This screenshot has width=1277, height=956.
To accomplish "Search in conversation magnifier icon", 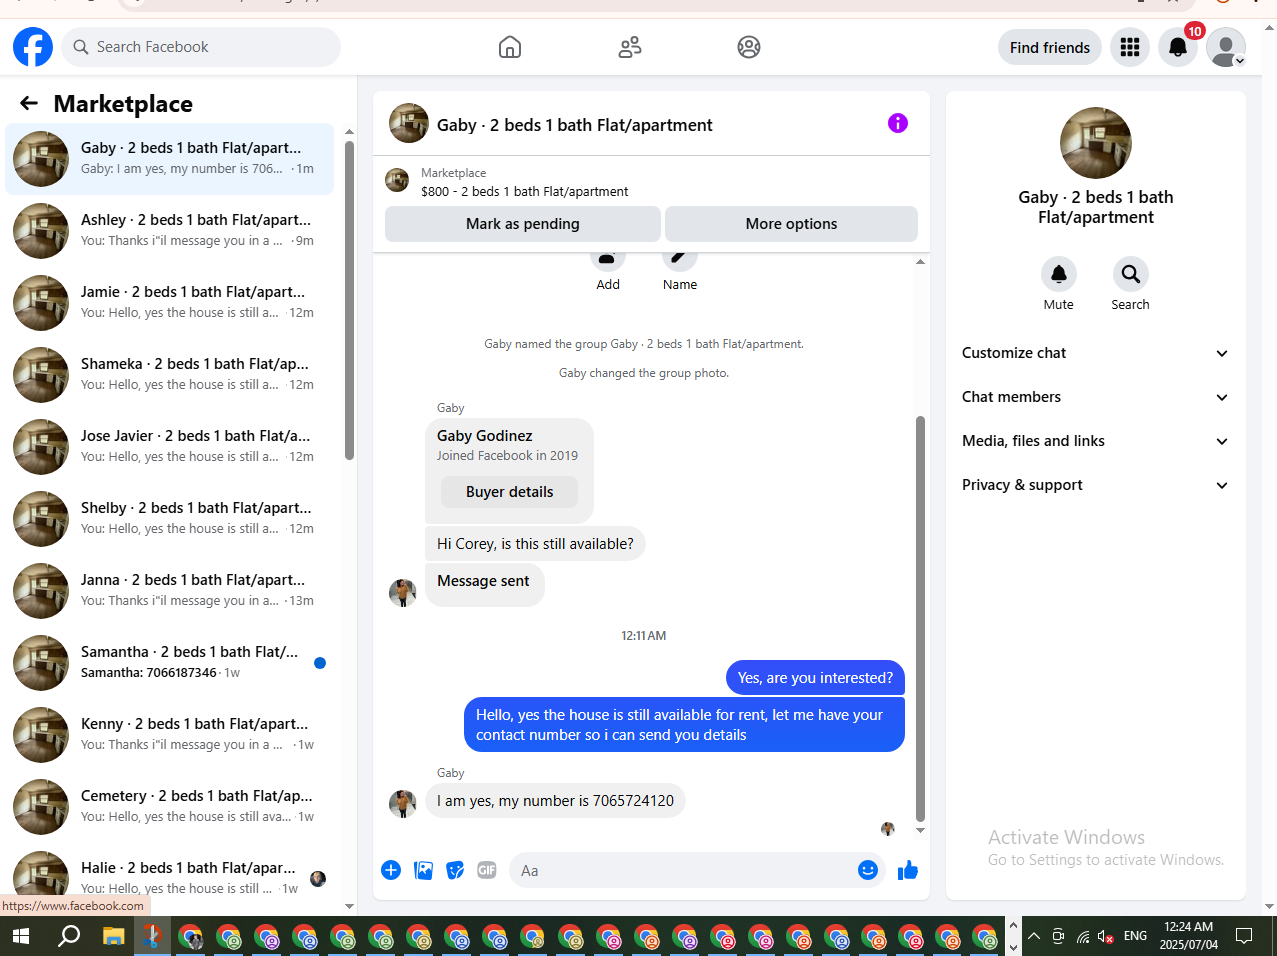I will click(1131, 274).
